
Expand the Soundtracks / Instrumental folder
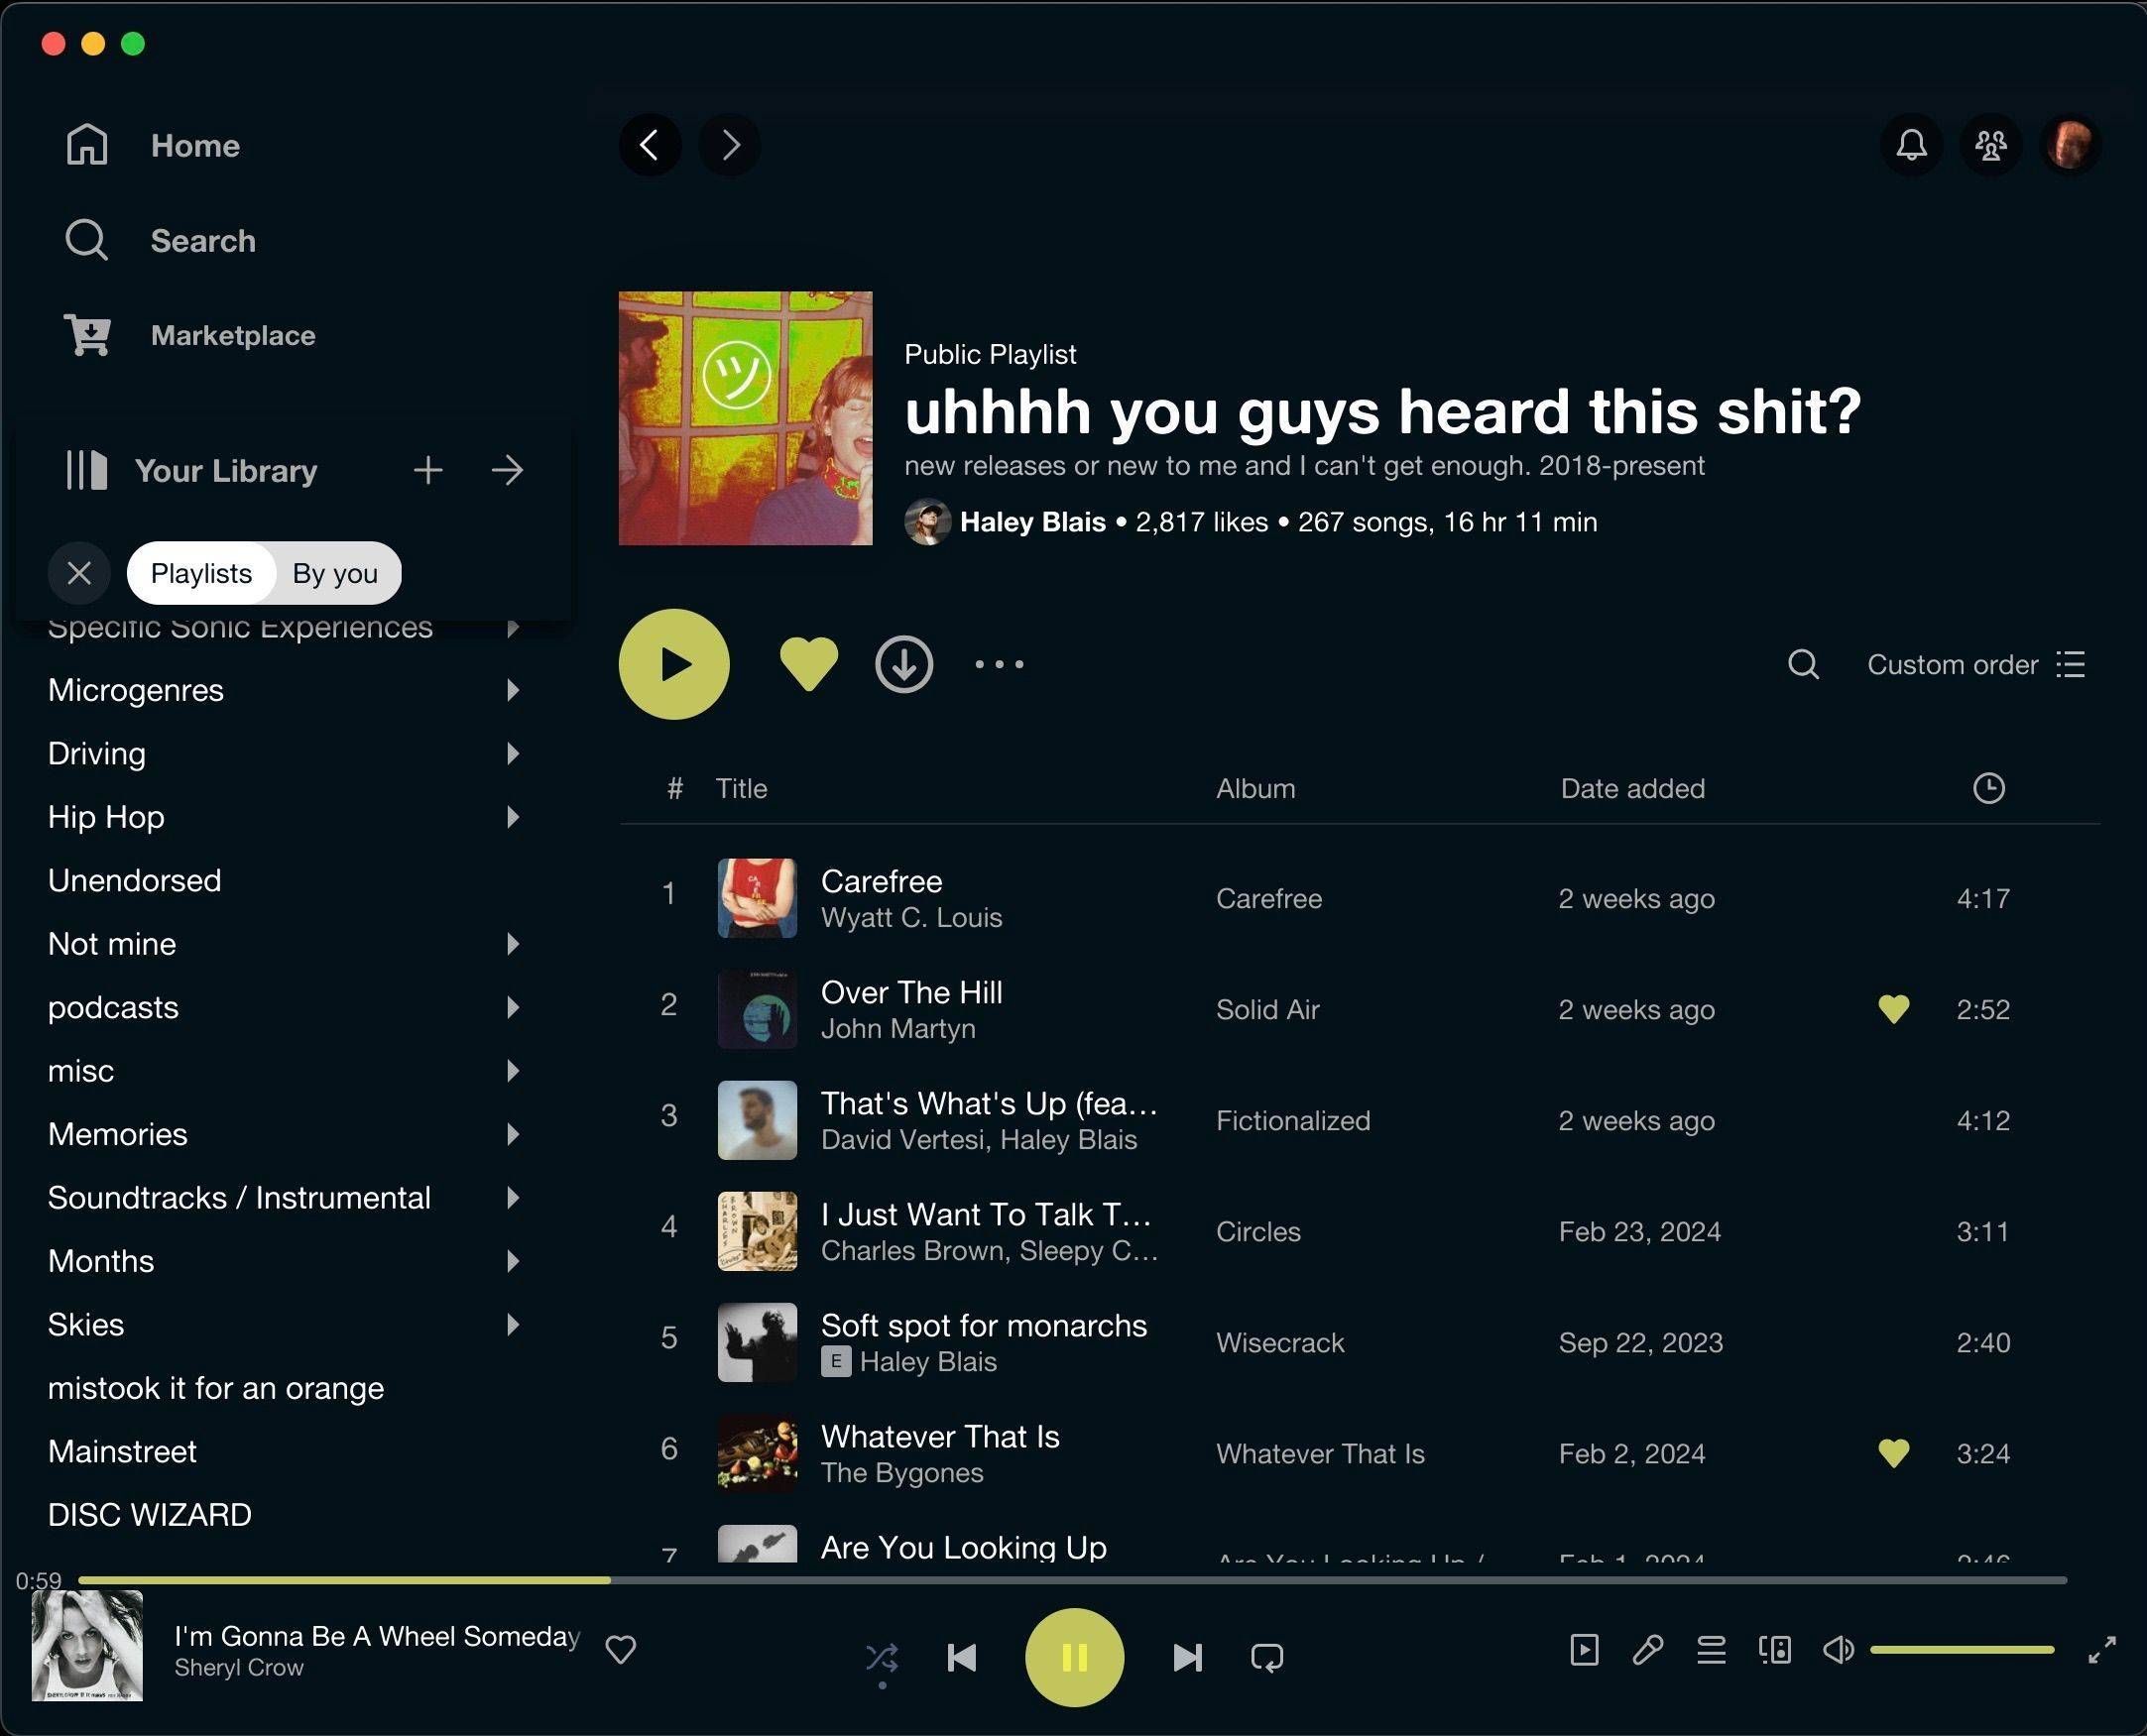pyautogui.click(x=513, y=1197)
